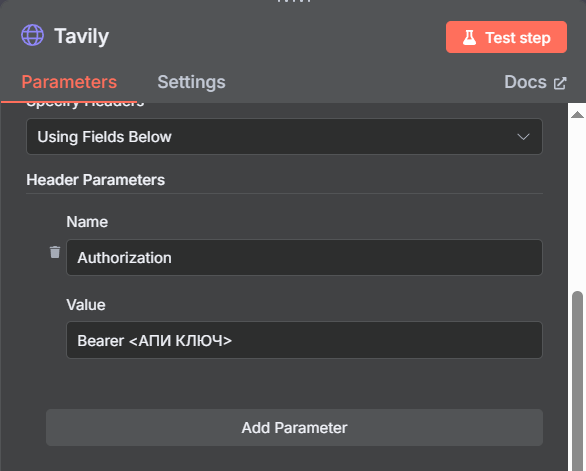Click the vertical scrollbar thumb
Image resolution: width=586 pixels, height=471 pixels.
coord(577,379)
